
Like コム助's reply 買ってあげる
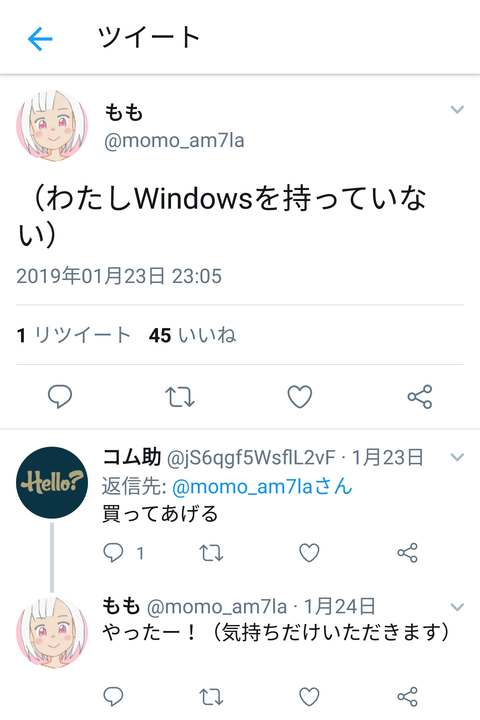[309, 553]
